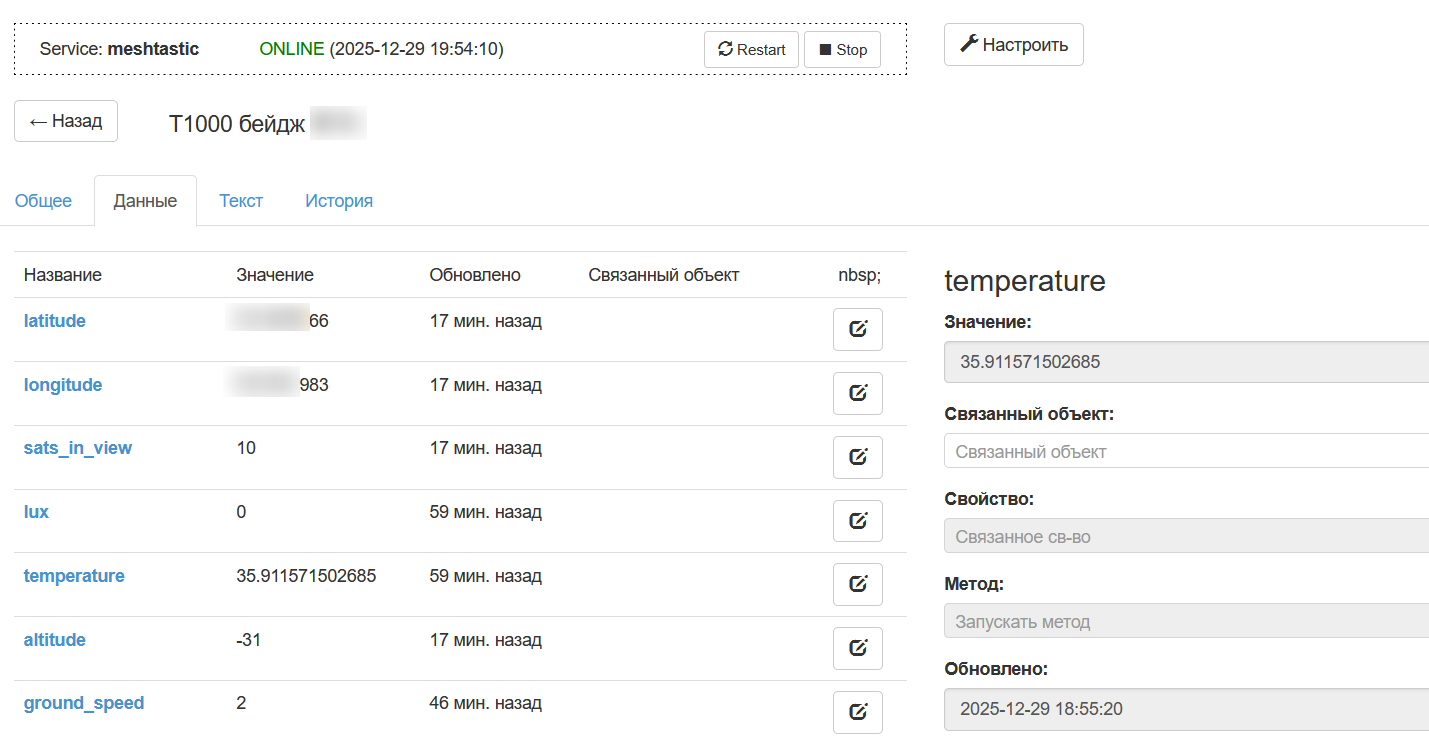Open the temperature property link
1429x741 pixels.
tap(74, 576)
